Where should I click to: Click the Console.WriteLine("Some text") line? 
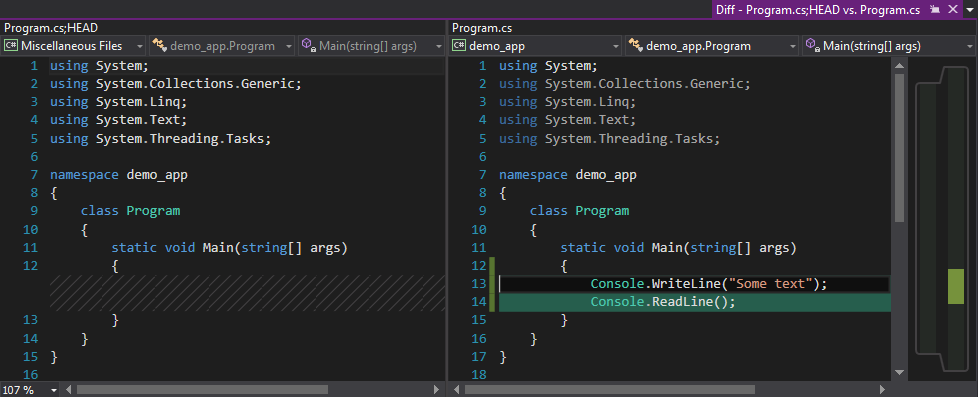tap(709, 284)
